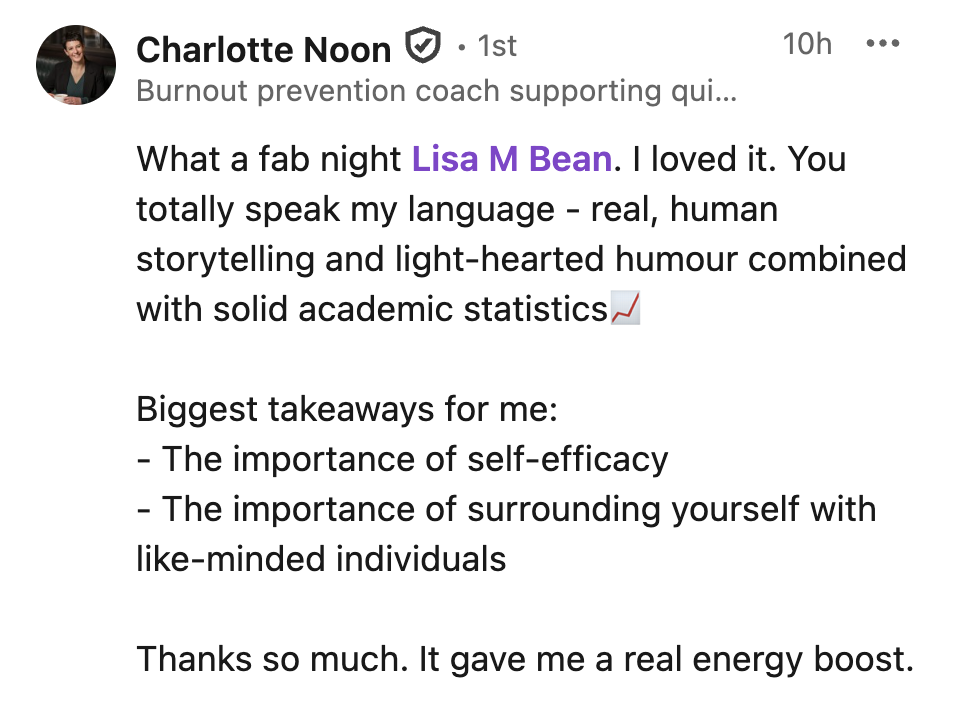Click the "What a fab night" text
Viewport: 954px width, 709px height.
click(270, 159)
